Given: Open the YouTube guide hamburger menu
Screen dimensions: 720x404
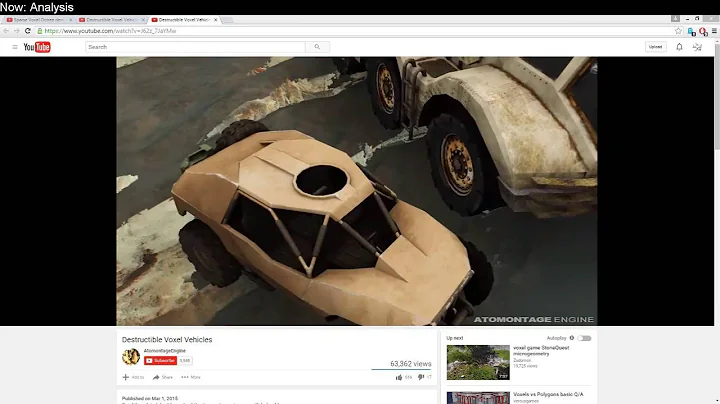Looking at the screenshot, I should coord(15,47).
